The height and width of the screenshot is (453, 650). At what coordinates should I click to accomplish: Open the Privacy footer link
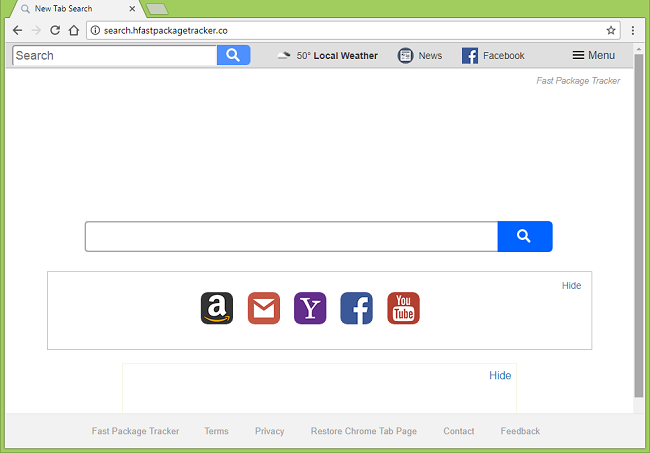(269, 431)
